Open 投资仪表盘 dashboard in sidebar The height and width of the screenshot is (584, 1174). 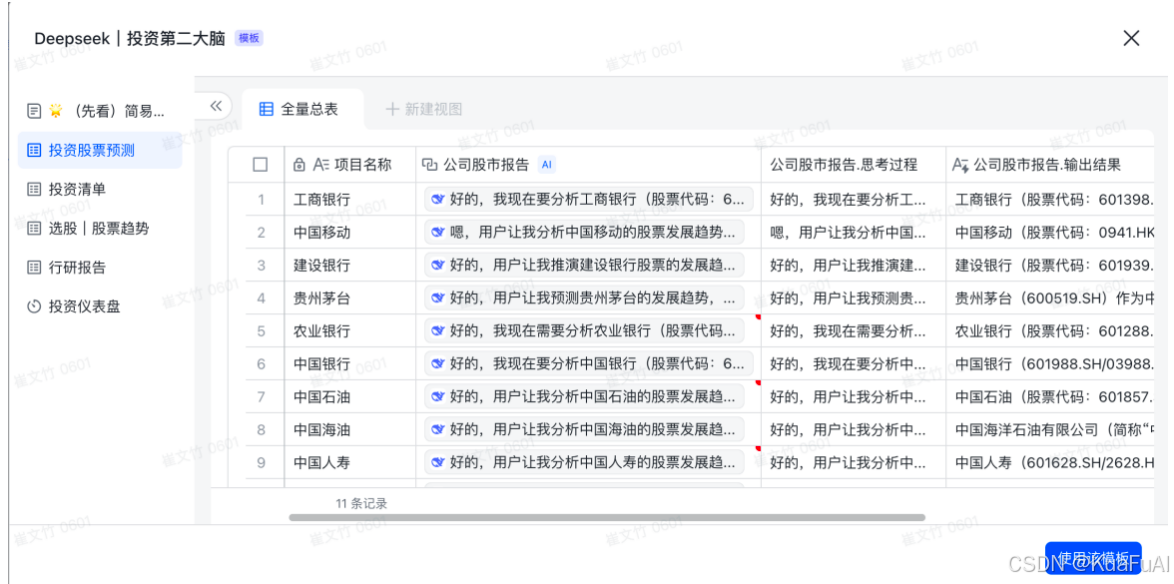tap(100, 306)
